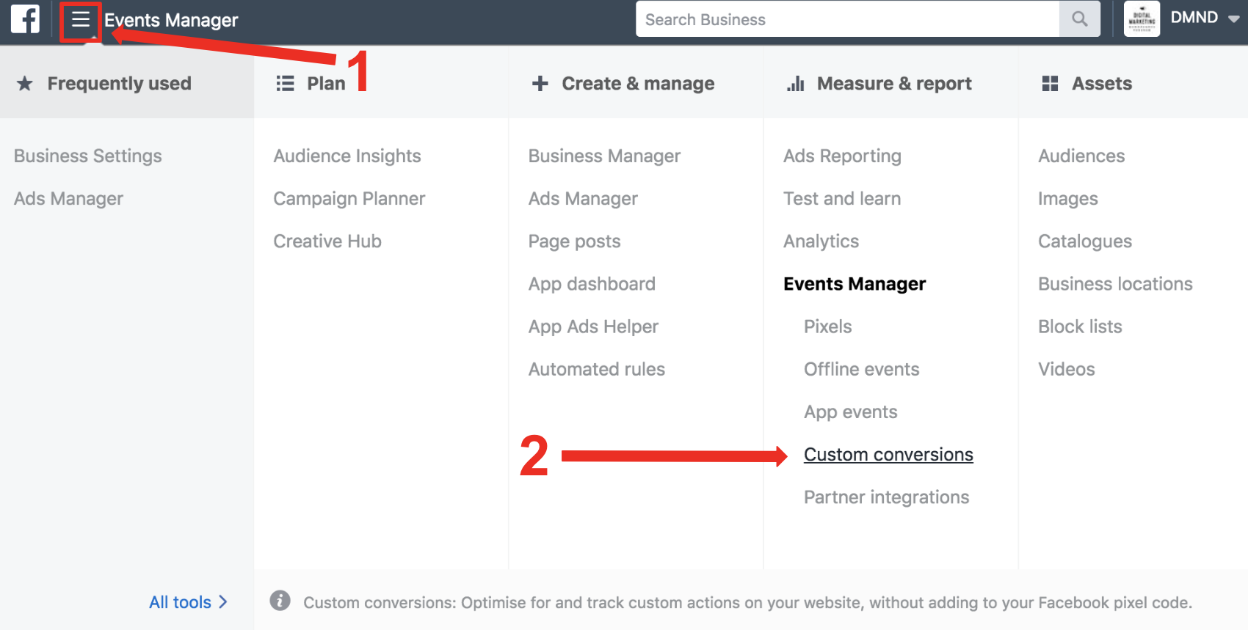Open Audiences under Assets
Image resolution: width=1252 pixels, height=638 pixels.
pyautogui.click(x=1081, y=156)
